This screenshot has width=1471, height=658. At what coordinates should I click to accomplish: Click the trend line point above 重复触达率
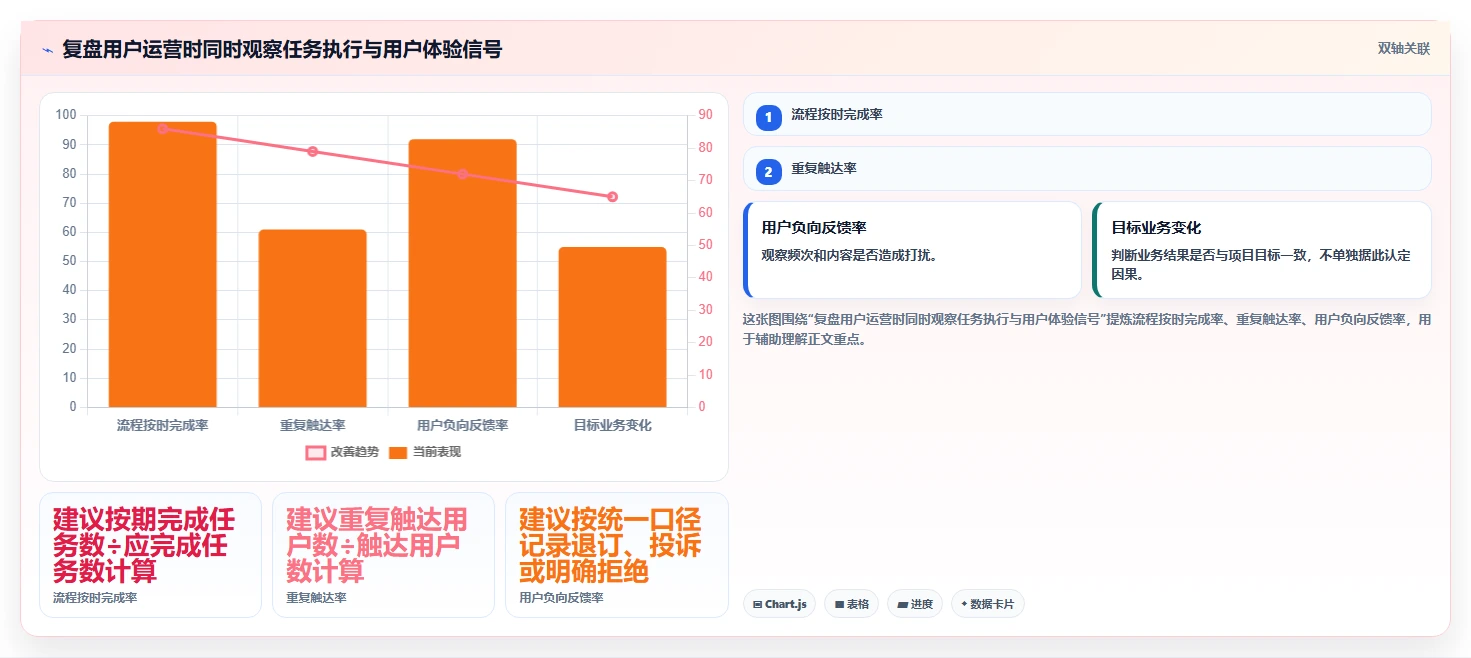(x=313, y=151)
